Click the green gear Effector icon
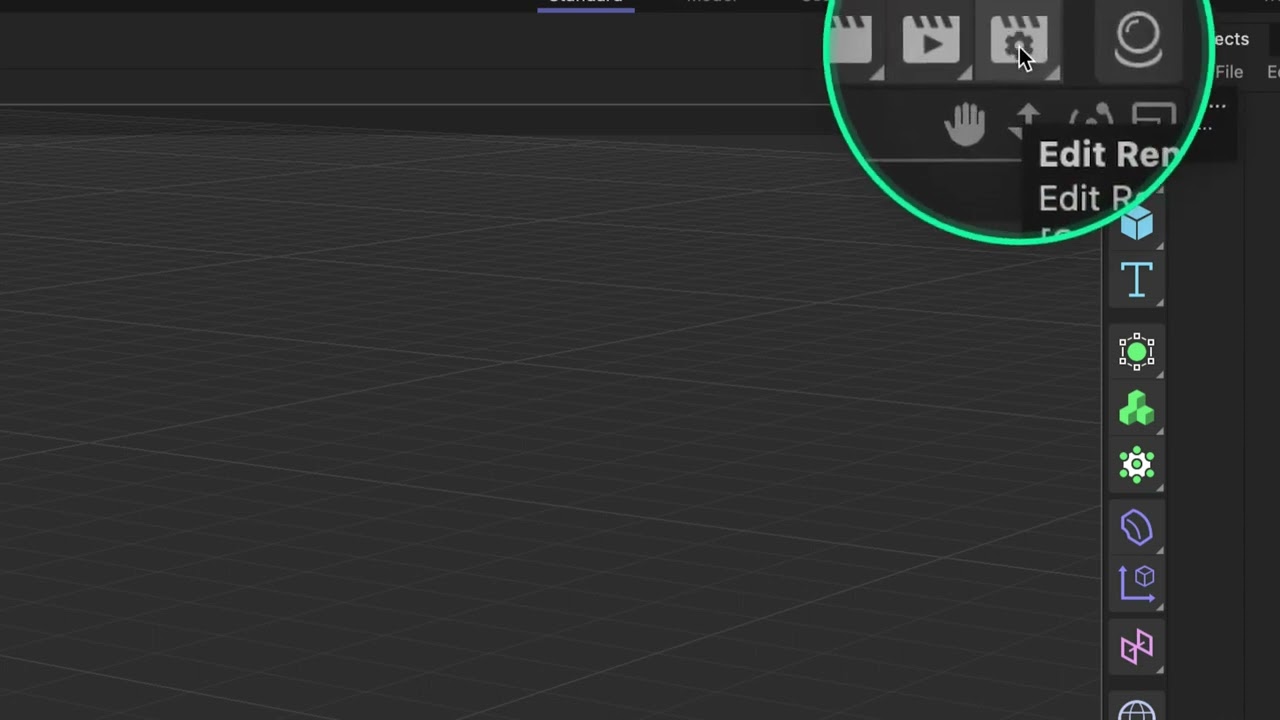1280x720 pixels. pos(1137,465)
